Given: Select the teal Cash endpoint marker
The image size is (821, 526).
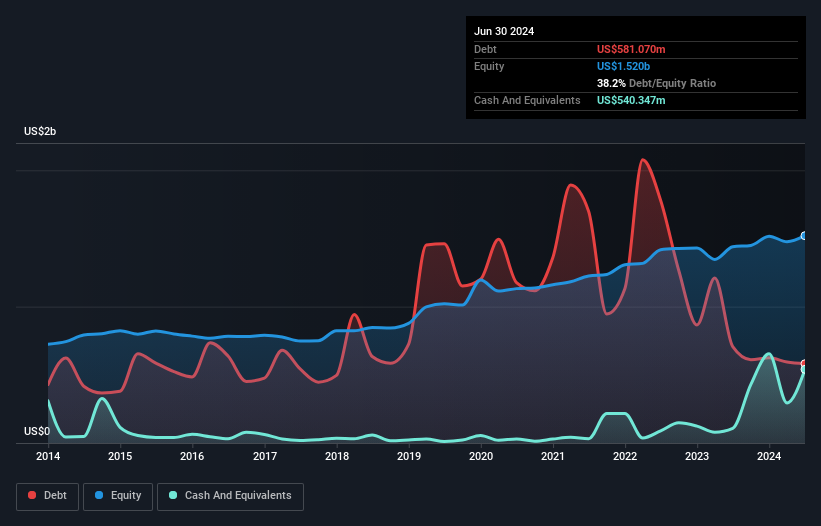Looking at the screenshot, I should pos(804,370).
